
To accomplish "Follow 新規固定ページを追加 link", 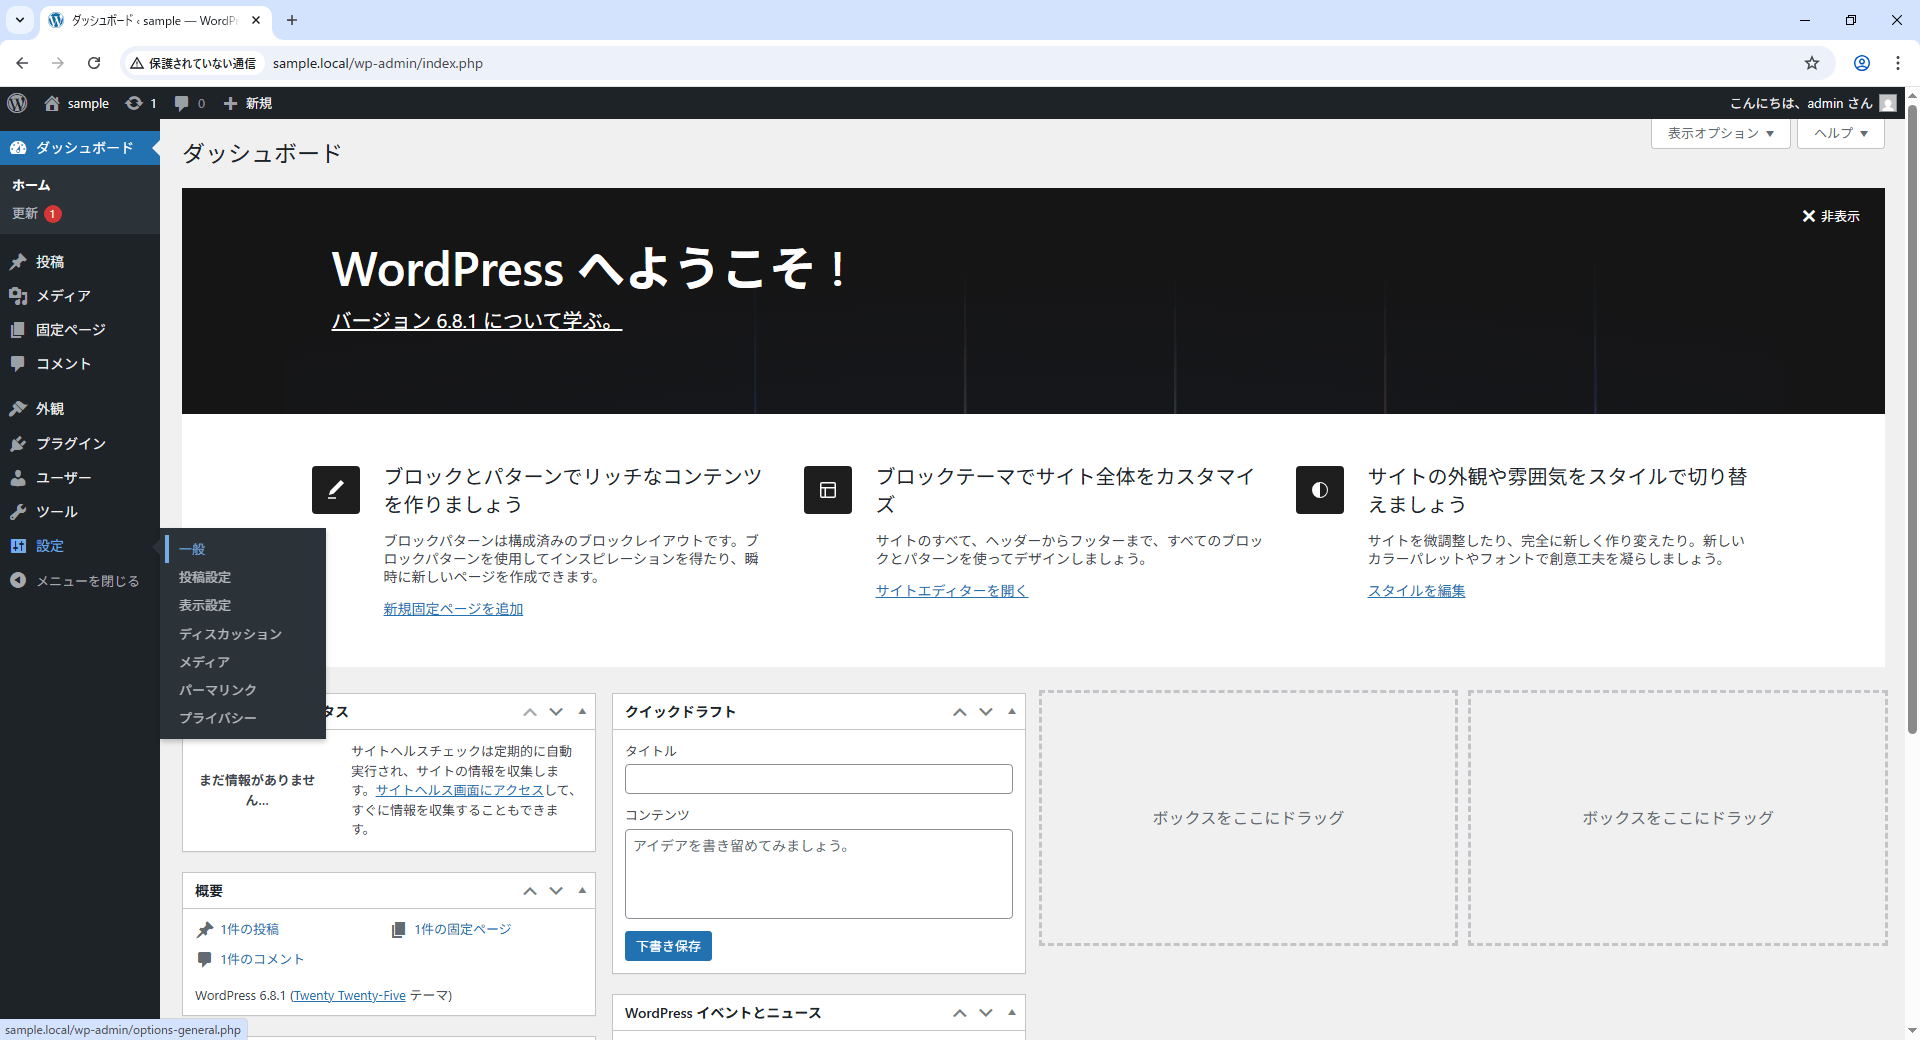I will pyautogui.click(x=453, y=609).
